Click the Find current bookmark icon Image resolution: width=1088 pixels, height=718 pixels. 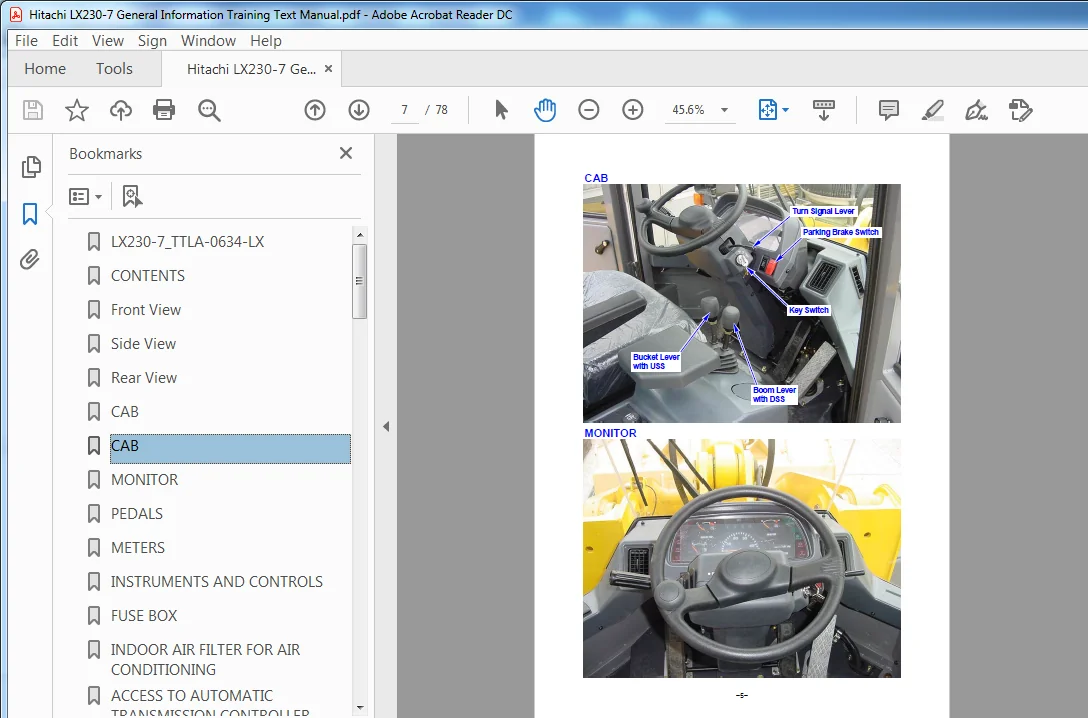[x=132, y=196]
